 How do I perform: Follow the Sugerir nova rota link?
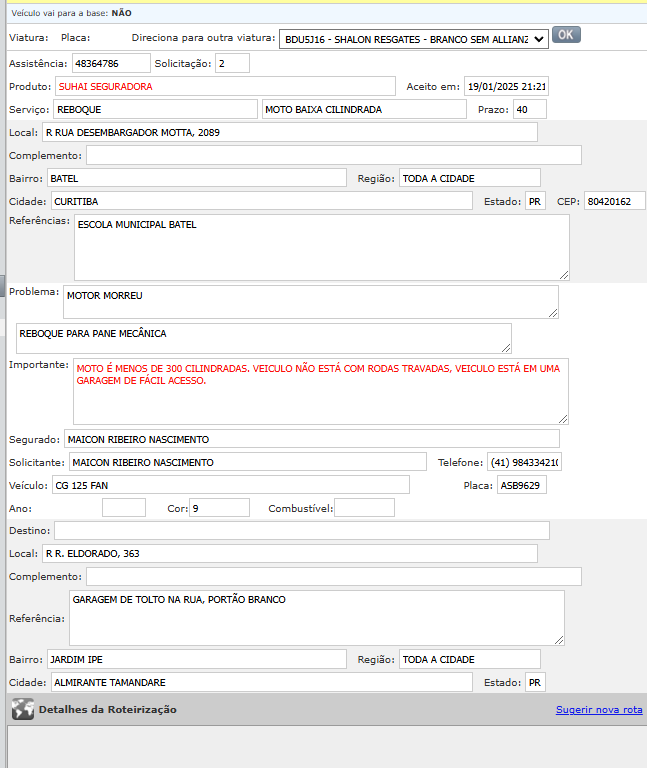pyautogui.click(x=599, y=710)
